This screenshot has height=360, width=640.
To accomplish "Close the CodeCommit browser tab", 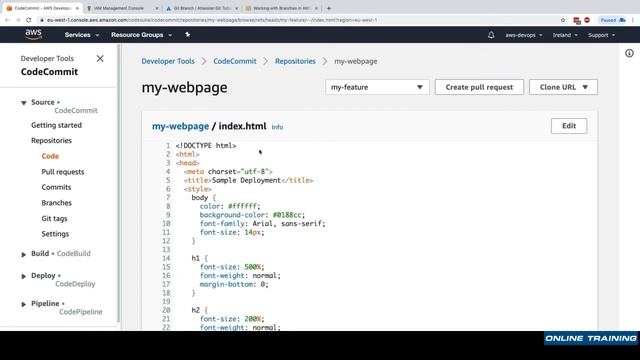I will [77, 8].
